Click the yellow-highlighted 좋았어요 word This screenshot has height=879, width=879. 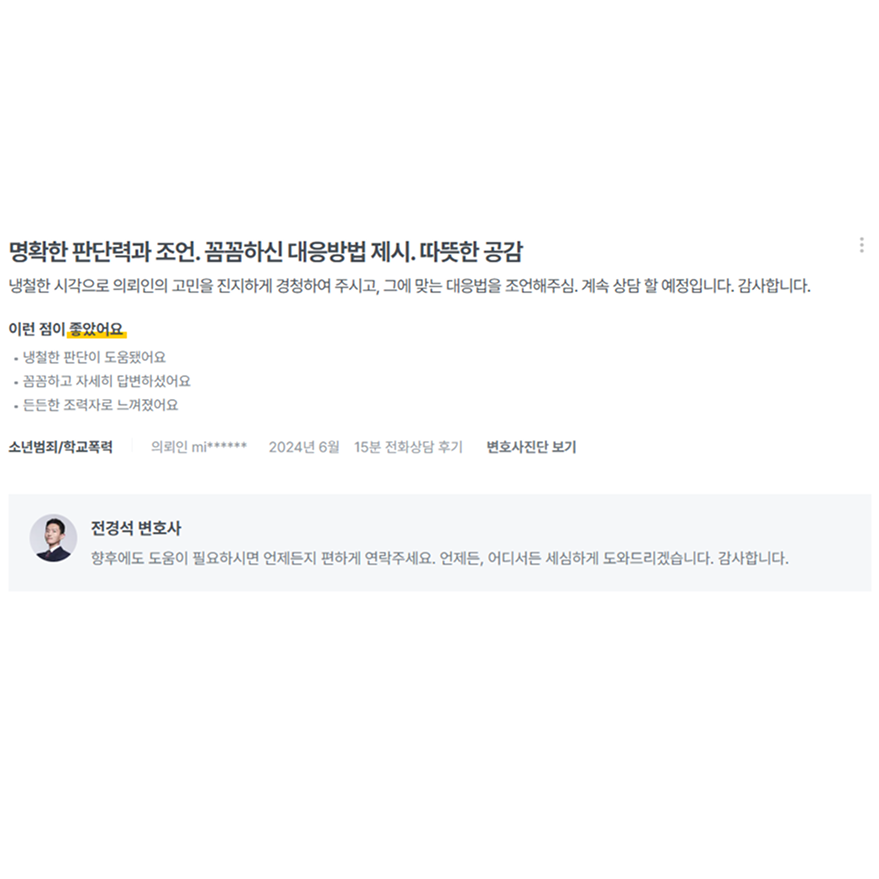pyautogui.click(x=96, y=329)
